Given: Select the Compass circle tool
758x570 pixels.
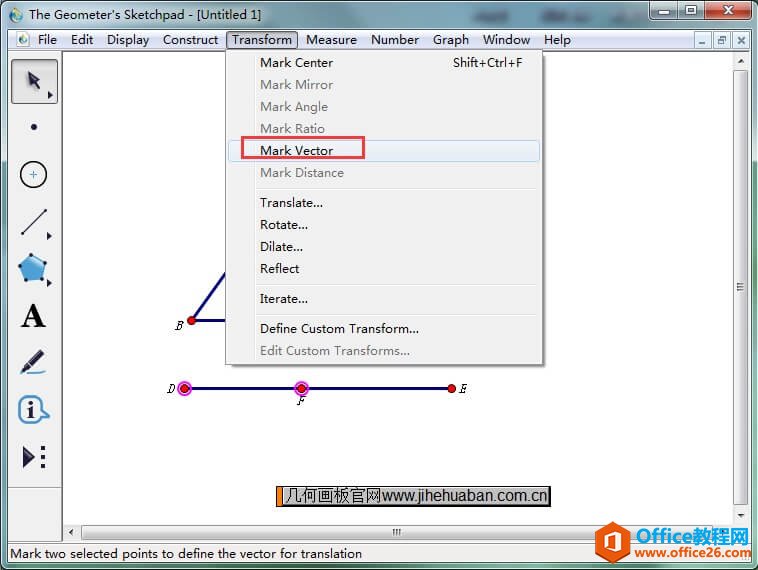Looking at the screenshot, I should pos(33,174).
